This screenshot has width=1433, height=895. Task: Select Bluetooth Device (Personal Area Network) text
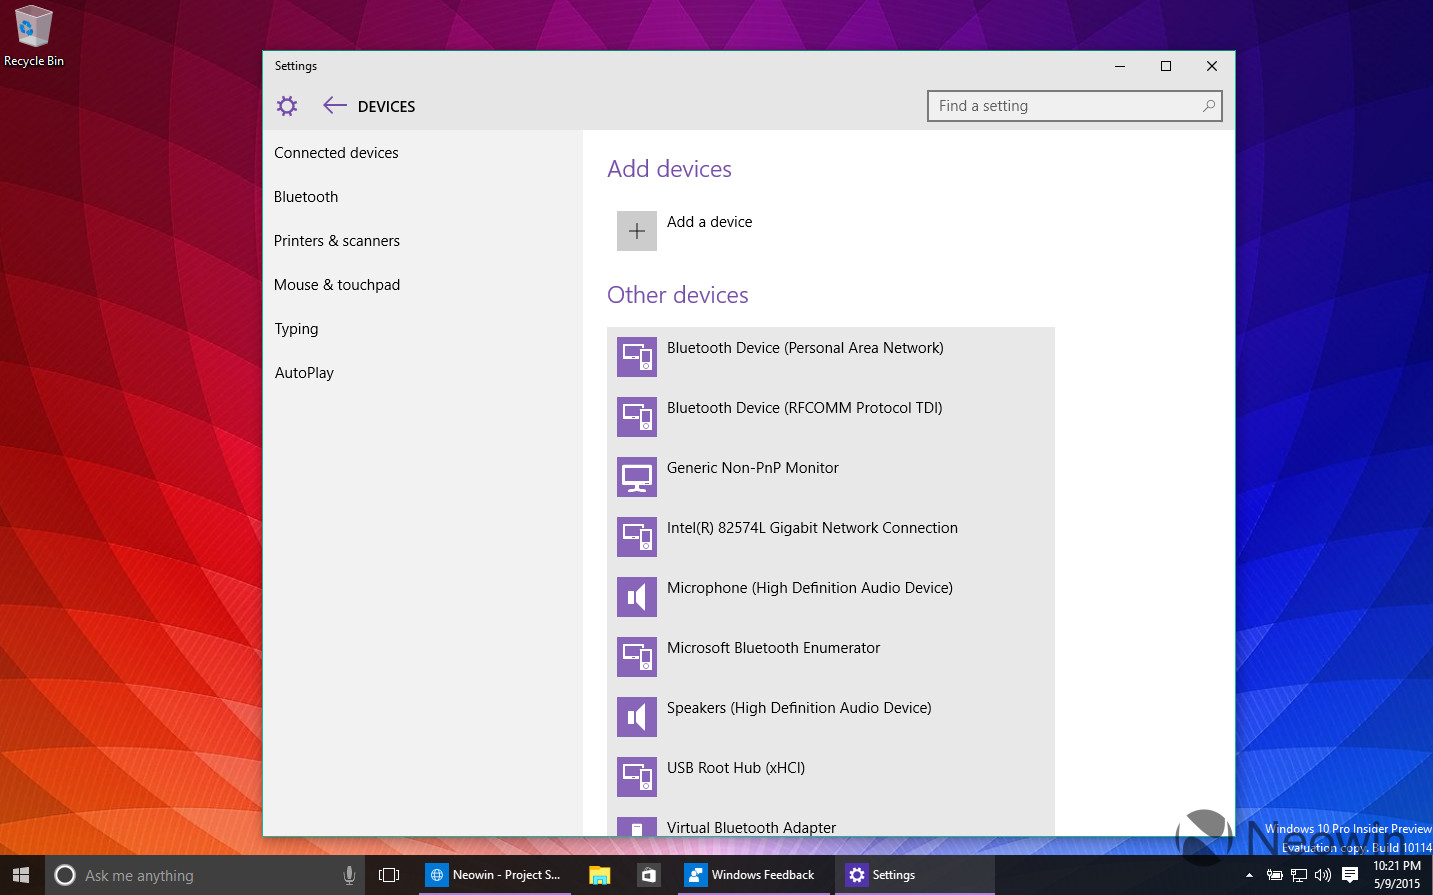[x=805, y=348]
